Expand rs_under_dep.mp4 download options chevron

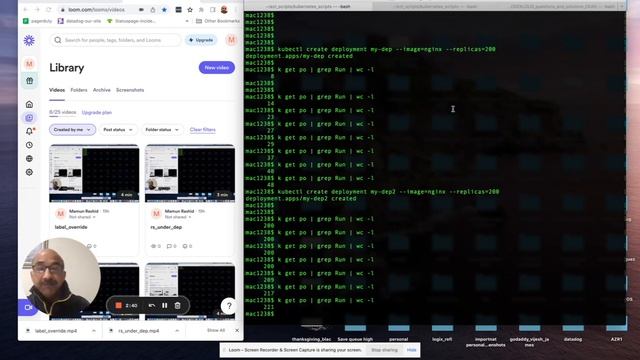[177, 331]
